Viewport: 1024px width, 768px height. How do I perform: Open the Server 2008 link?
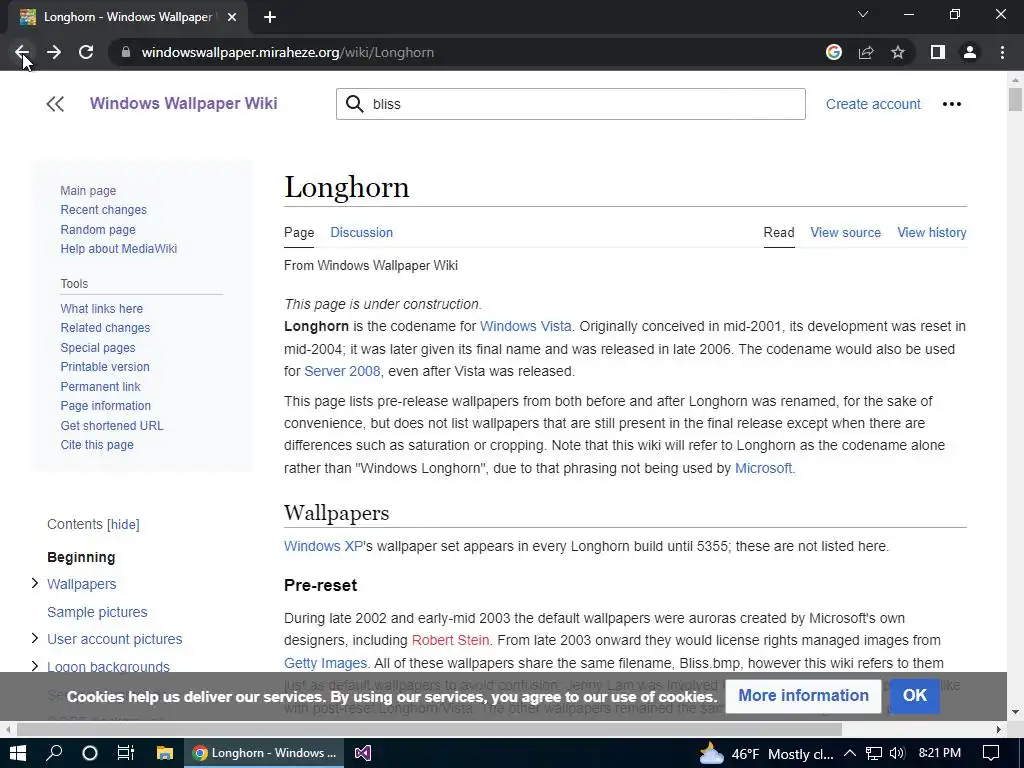(x=342, y=371)
